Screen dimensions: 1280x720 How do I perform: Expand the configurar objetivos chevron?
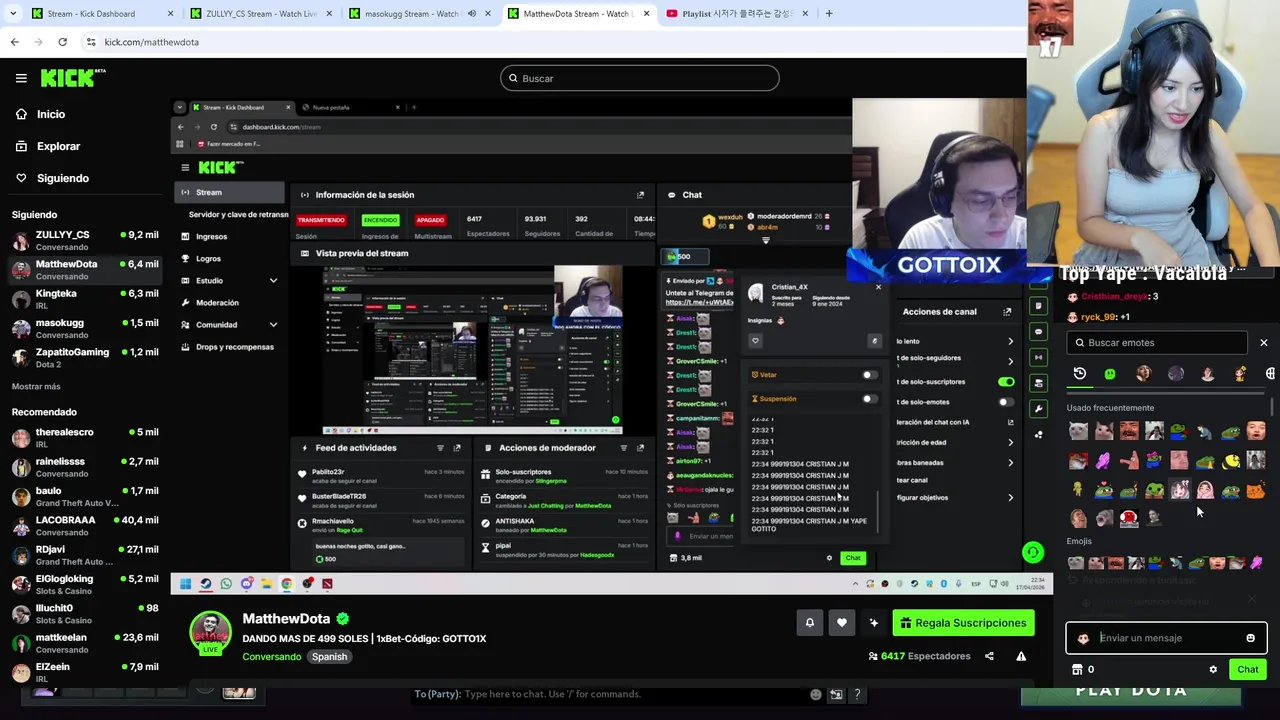pyautogui.click(x=1010, y=498)
